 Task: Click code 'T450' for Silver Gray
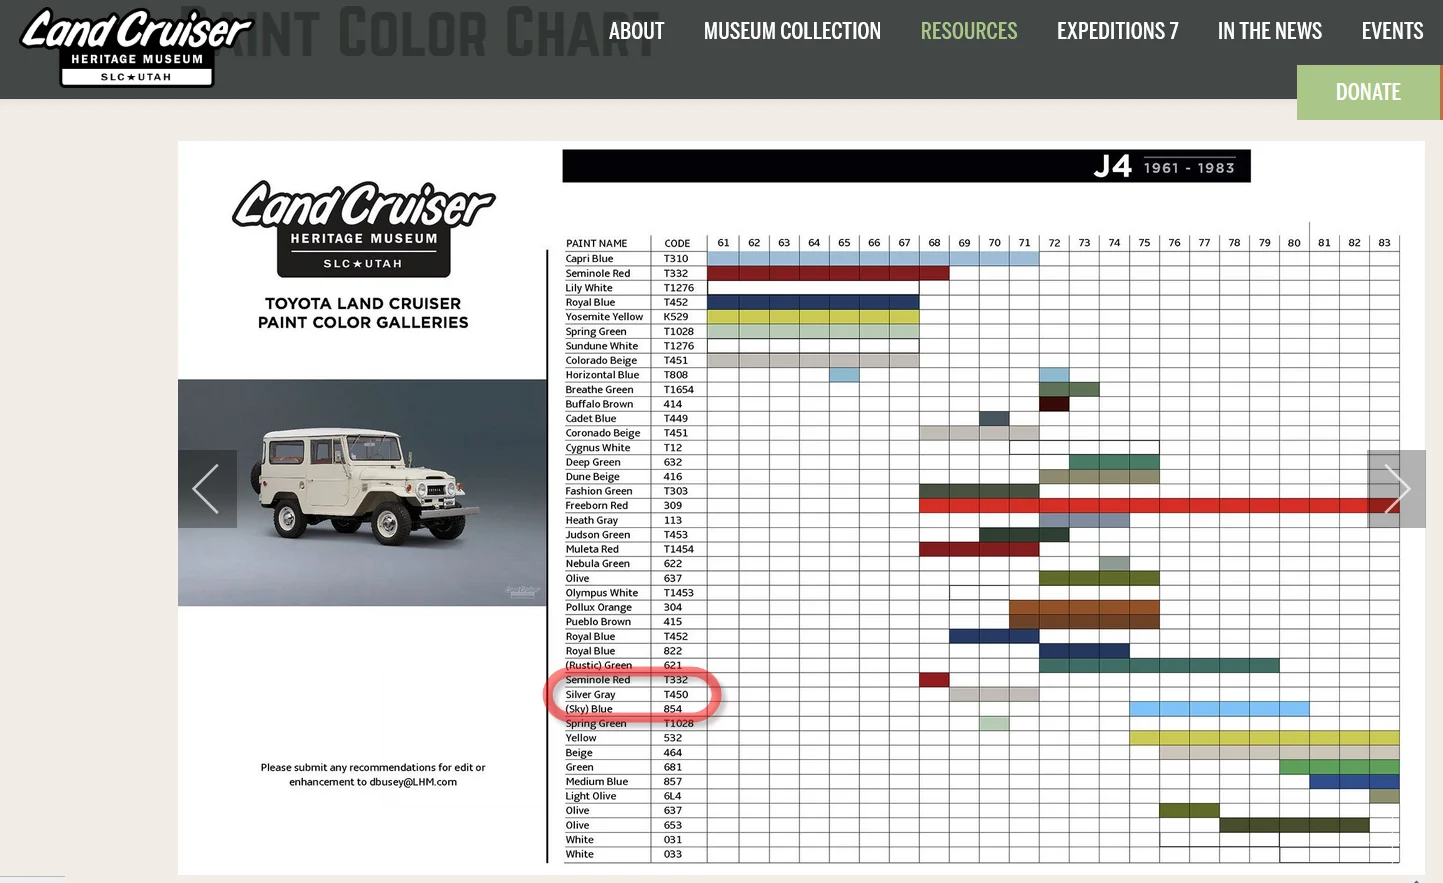point(676,695)
